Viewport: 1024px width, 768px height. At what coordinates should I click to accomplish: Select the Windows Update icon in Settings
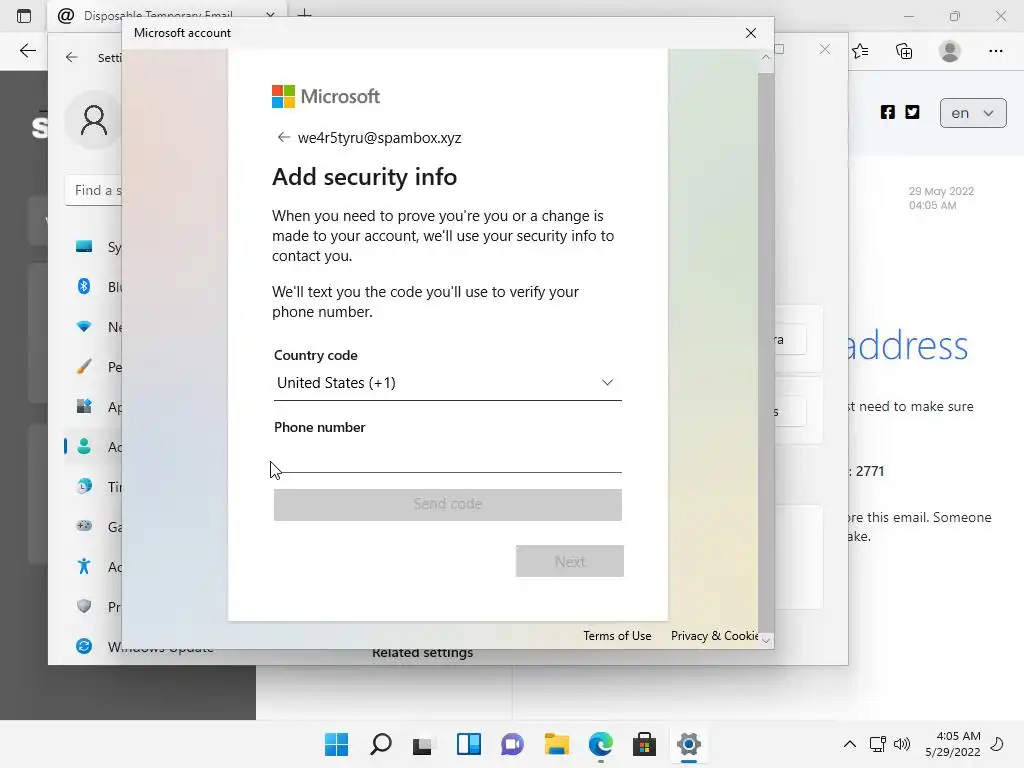click(x=84, y=646)
